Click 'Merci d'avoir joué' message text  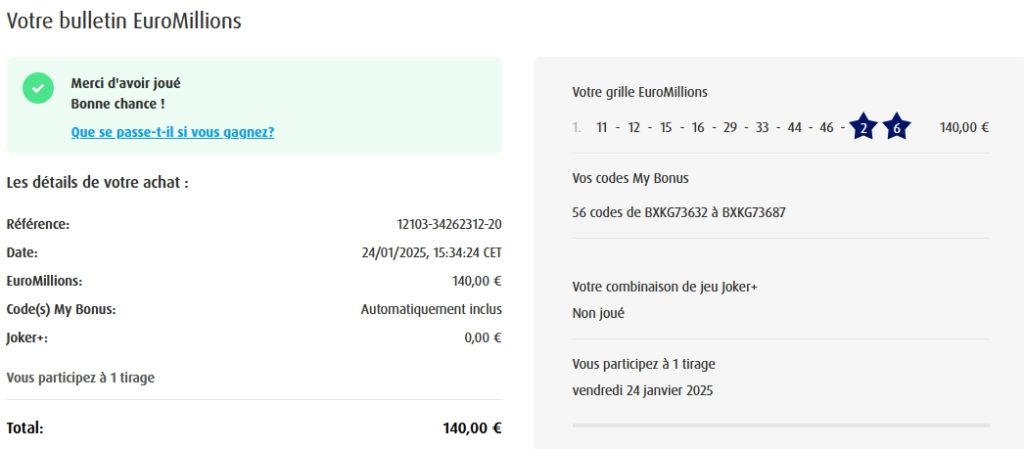point(126,83)
